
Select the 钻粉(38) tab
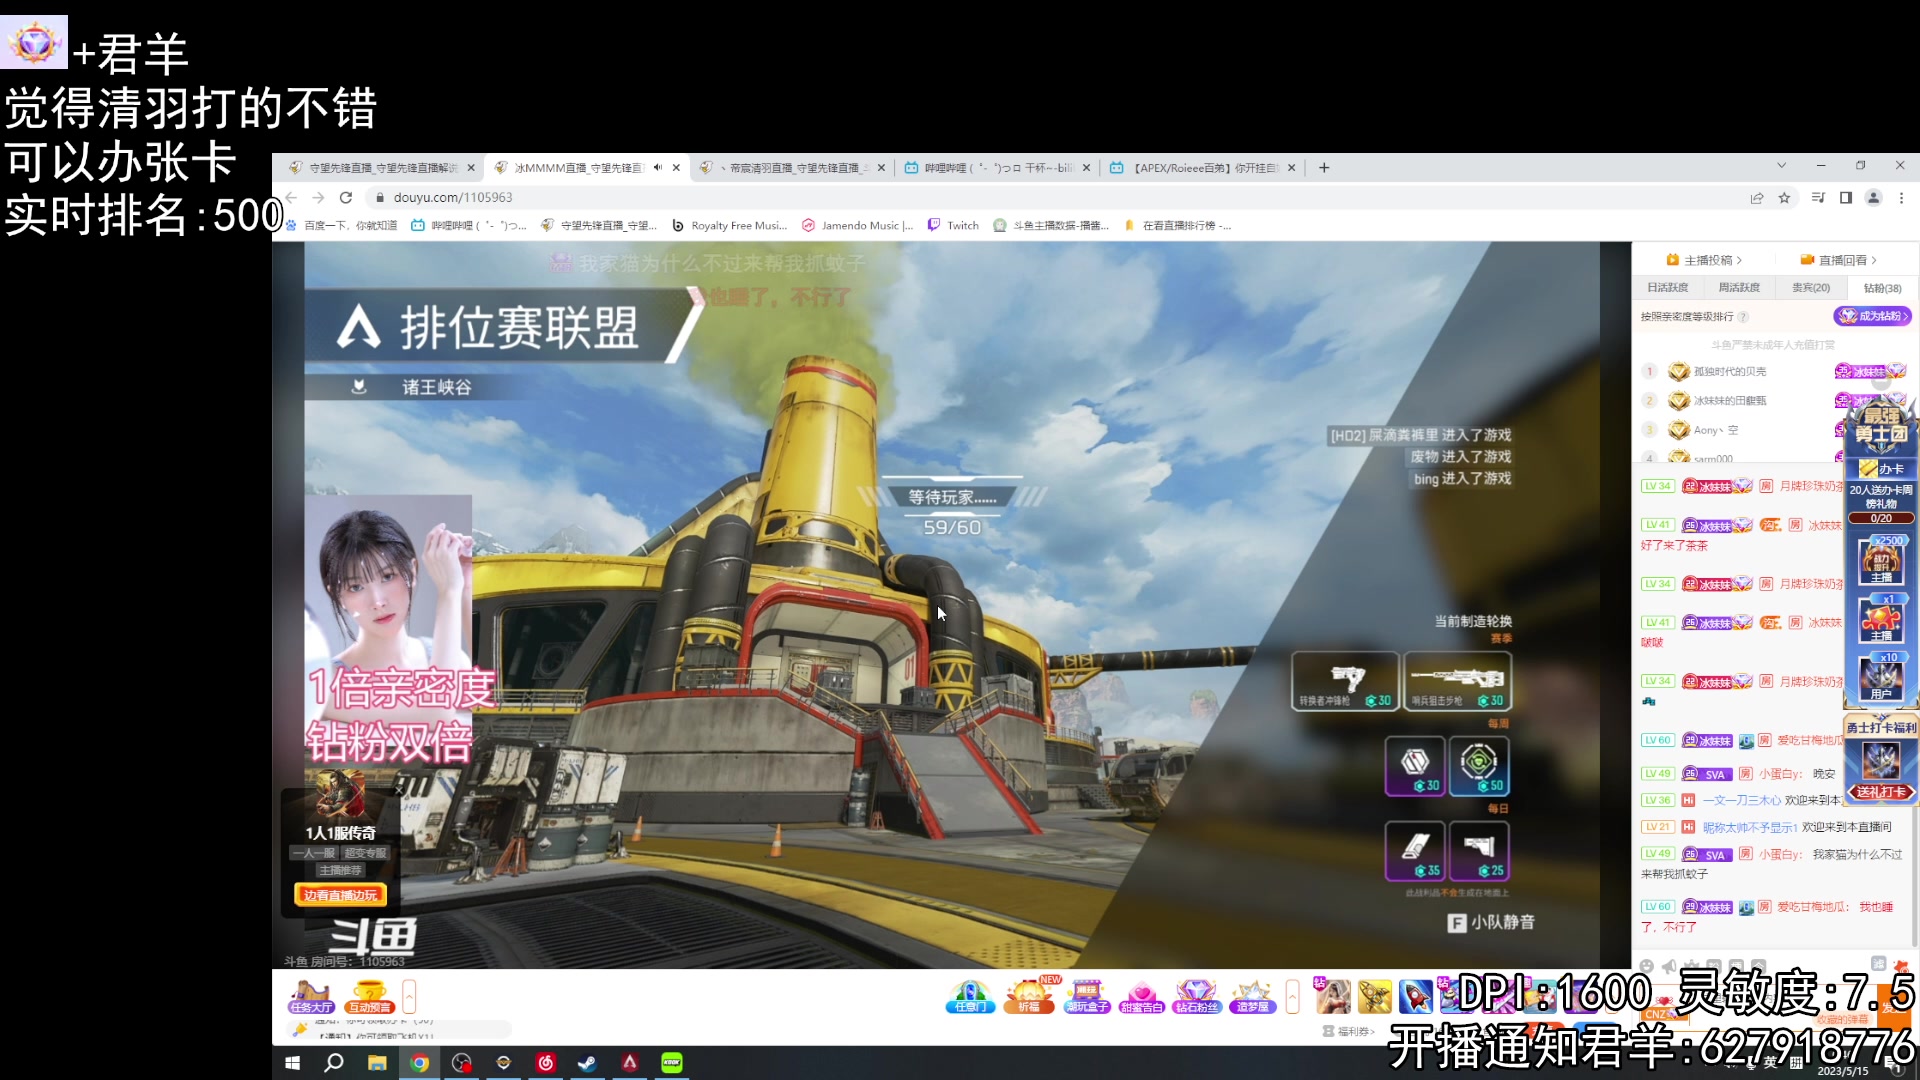[x=1882, y=288]
